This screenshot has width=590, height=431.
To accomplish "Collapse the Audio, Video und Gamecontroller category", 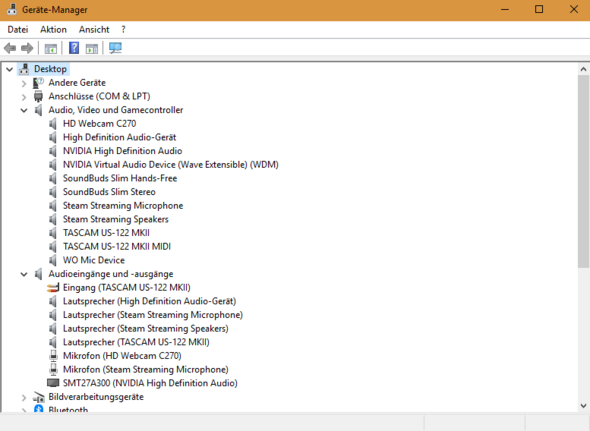I will point(24,110).
